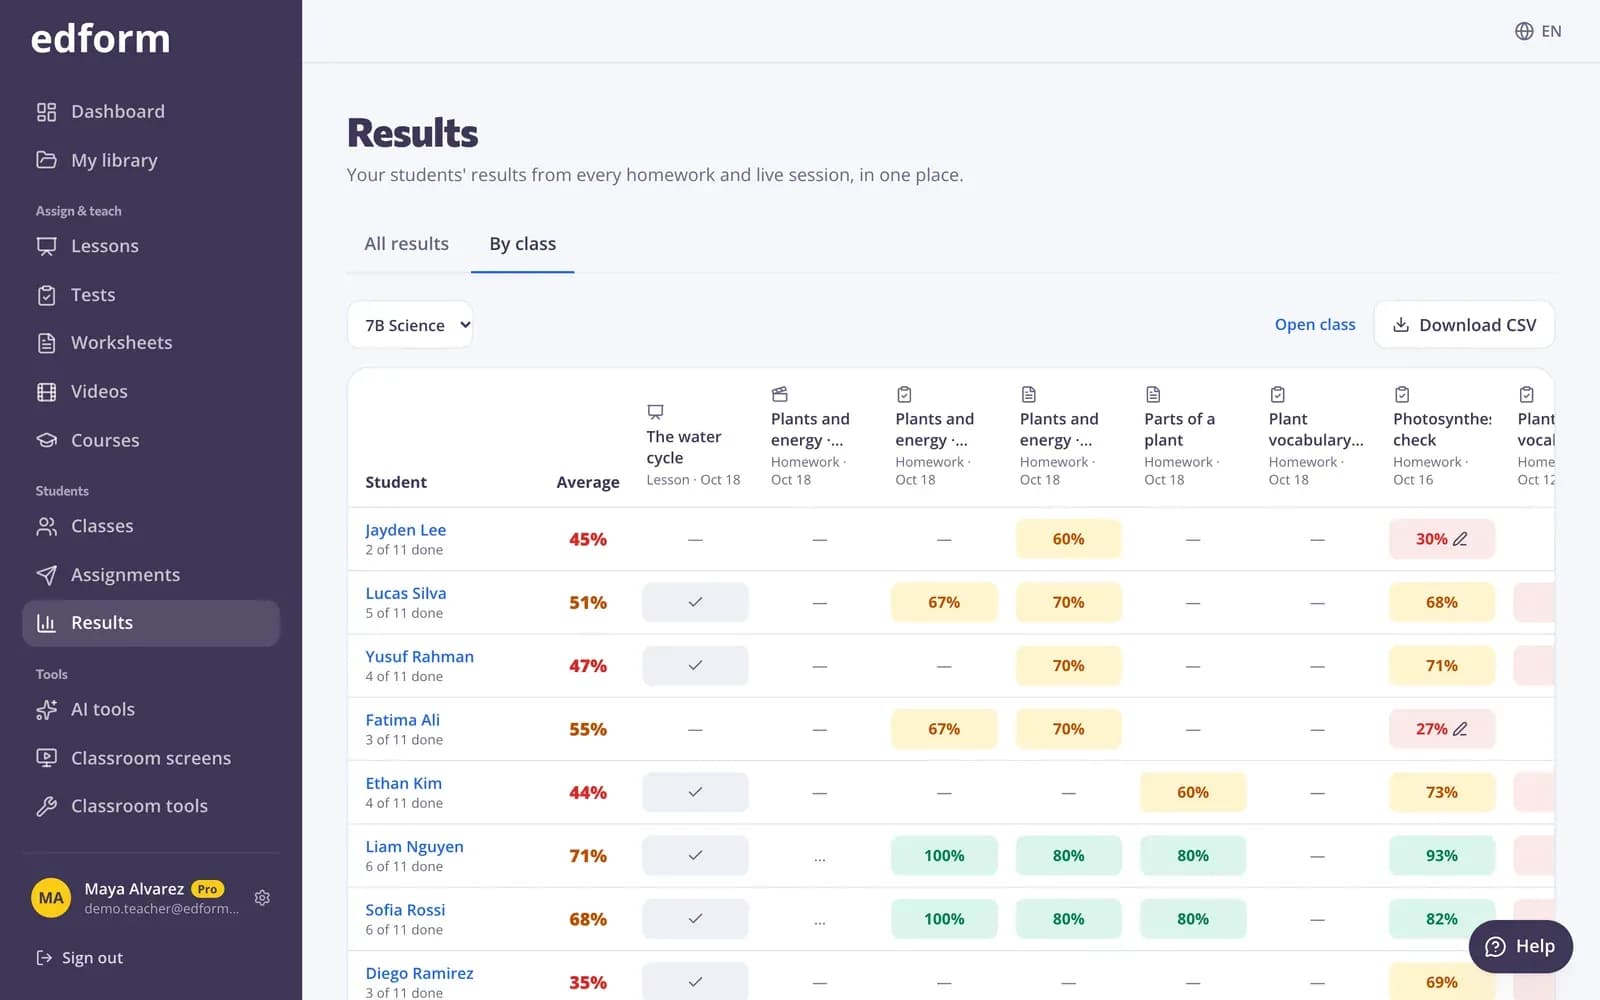The image size is (1600, 1000).
Task: Open account settings gear icon
Action: point(262,898)
